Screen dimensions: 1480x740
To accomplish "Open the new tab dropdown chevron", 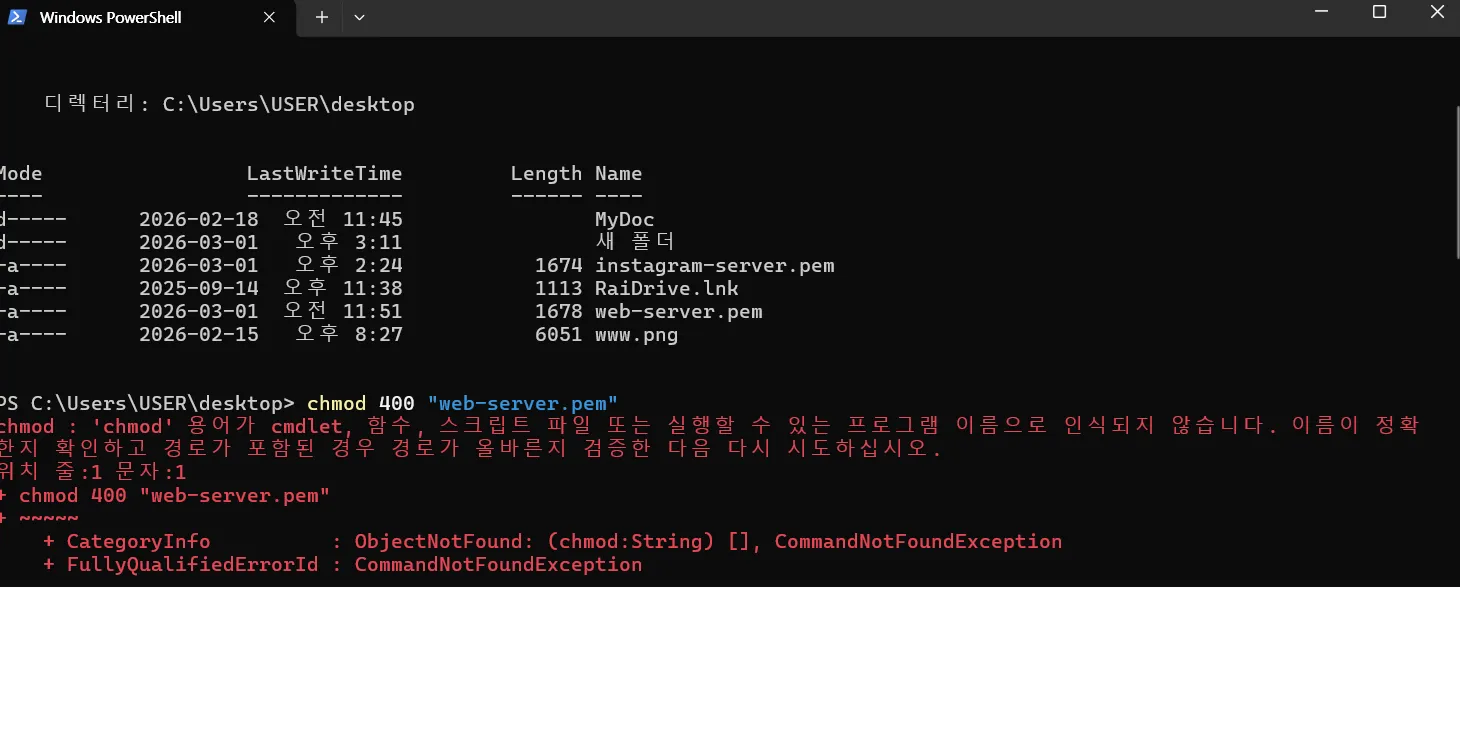I will coord(358,16).
